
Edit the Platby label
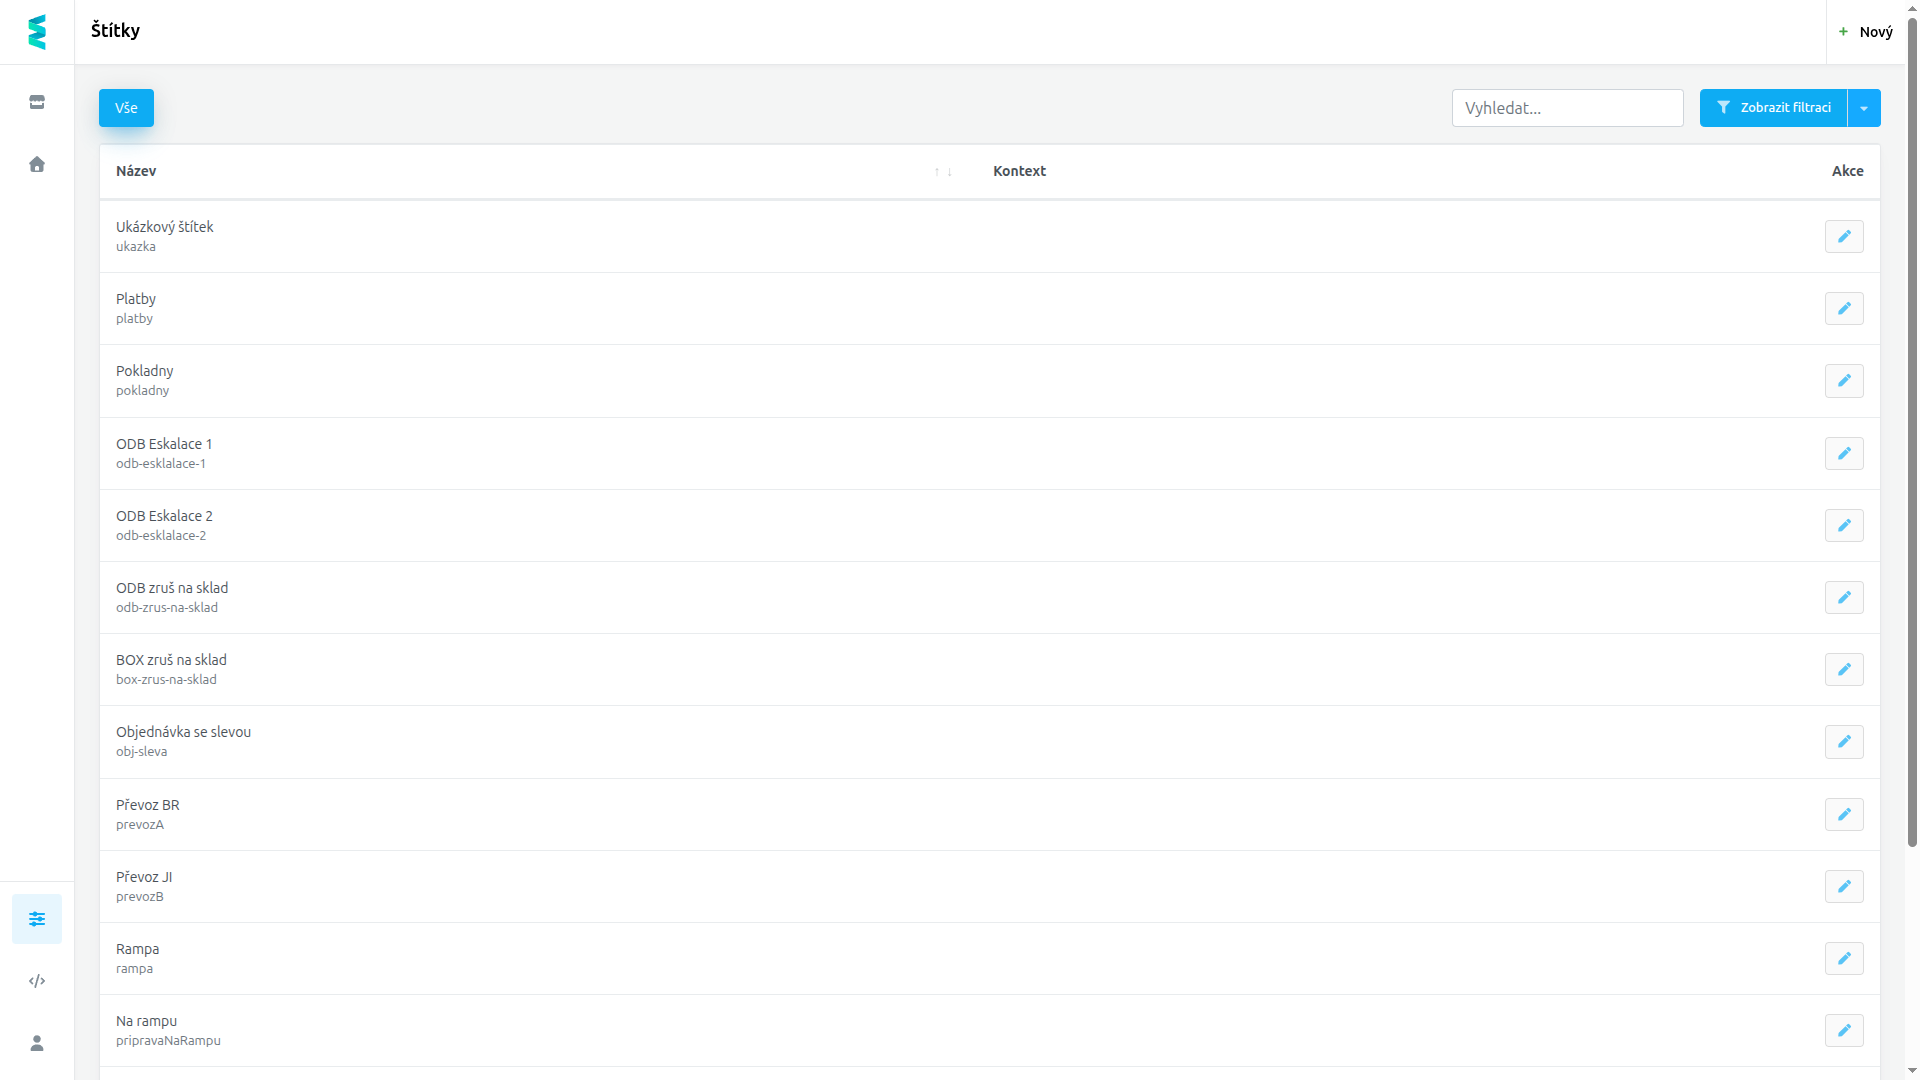tap(1844, 309)
